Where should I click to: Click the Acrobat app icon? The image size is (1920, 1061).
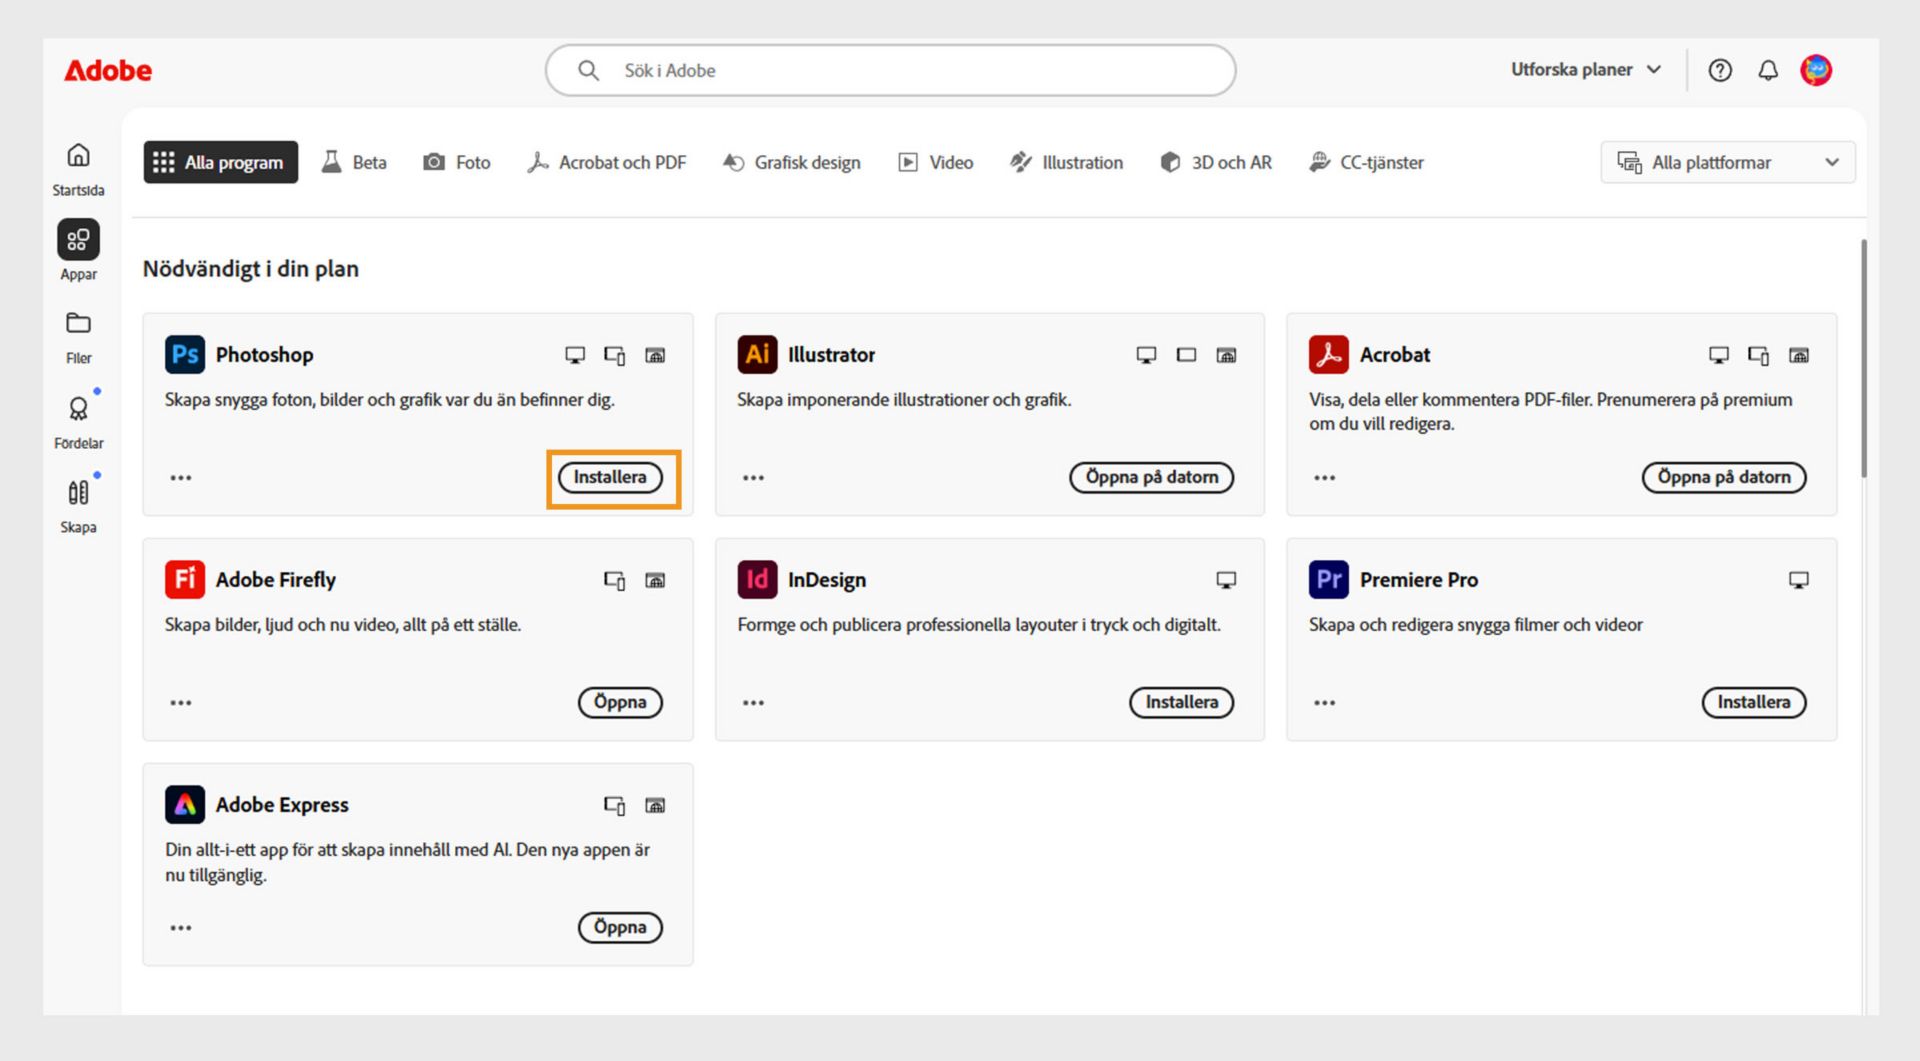pyautogui.click(x=1329, y=355)
